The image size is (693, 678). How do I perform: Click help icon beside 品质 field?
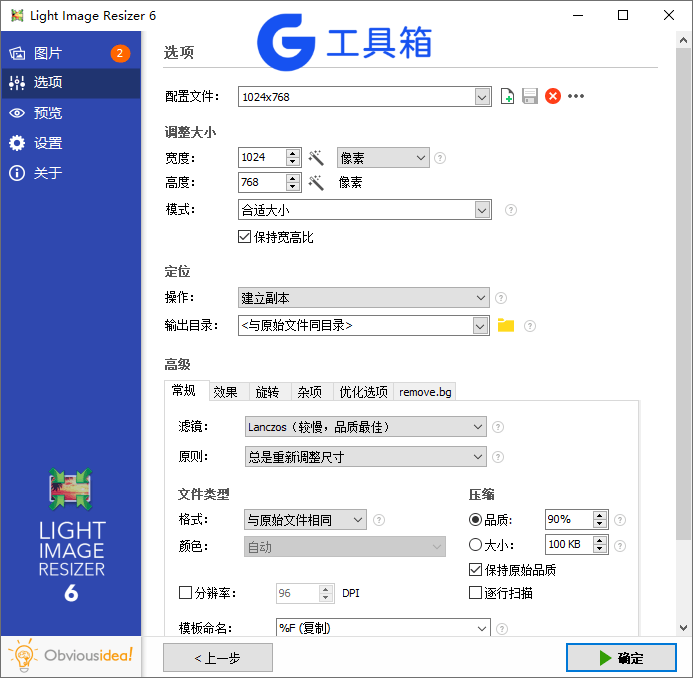click(620, 520)
